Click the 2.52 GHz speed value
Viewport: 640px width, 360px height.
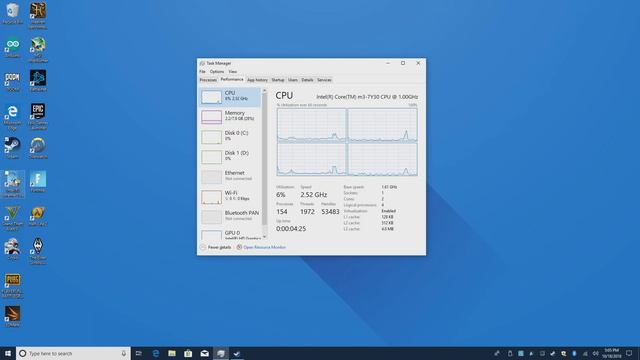coord(313,195)
